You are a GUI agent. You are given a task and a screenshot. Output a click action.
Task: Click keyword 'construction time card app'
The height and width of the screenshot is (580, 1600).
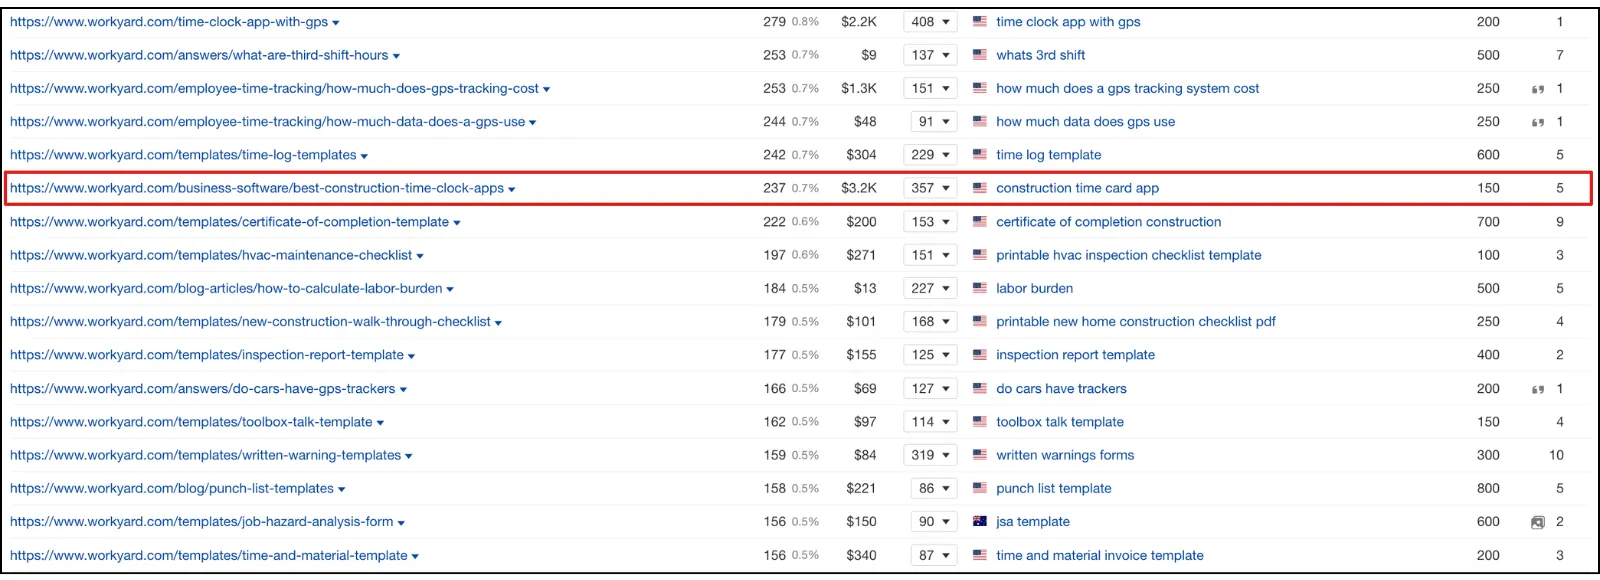pos(1077,188)
